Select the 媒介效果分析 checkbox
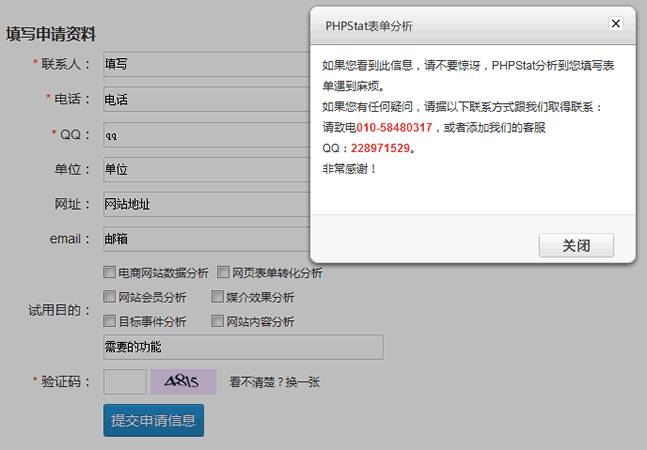 [217, 297]
